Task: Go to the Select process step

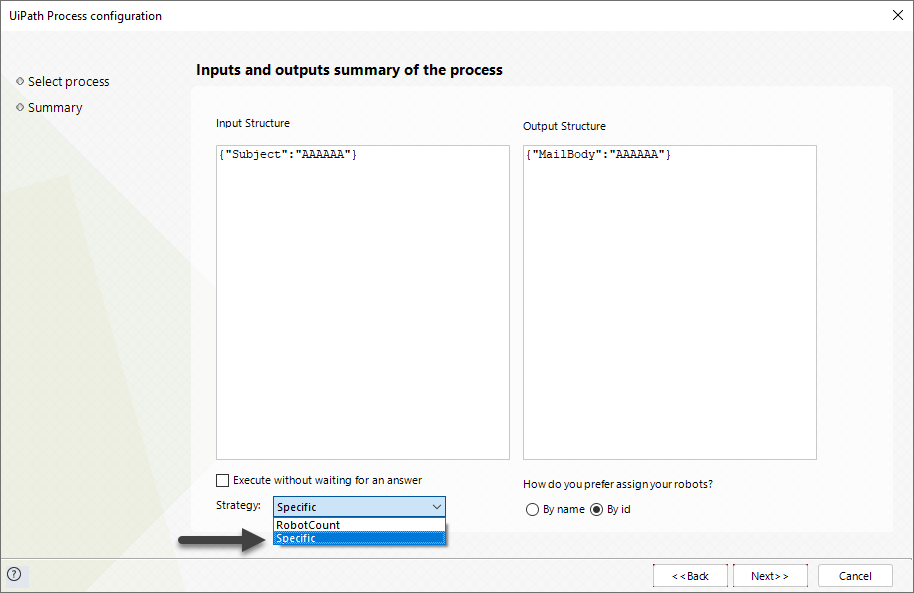Action: [68, 82]
